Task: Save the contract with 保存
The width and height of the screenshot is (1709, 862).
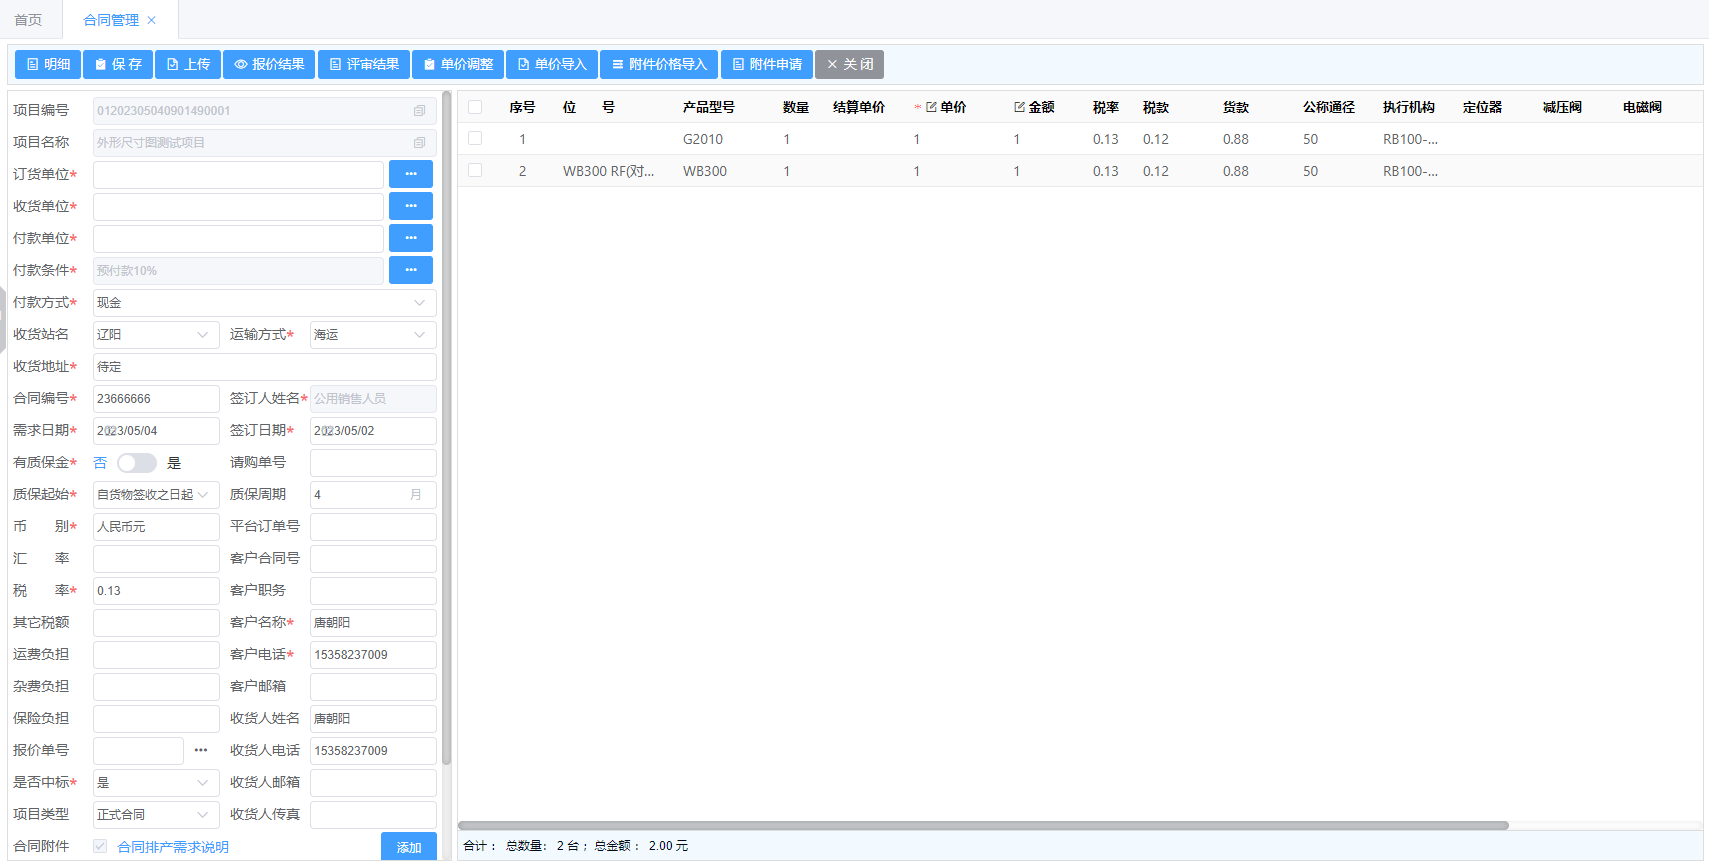Action: click(118, 64)
